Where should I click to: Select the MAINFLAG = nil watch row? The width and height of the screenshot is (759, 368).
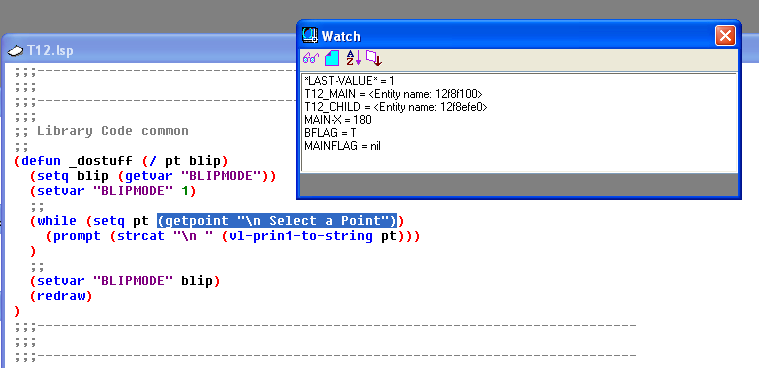pos(342,146)
